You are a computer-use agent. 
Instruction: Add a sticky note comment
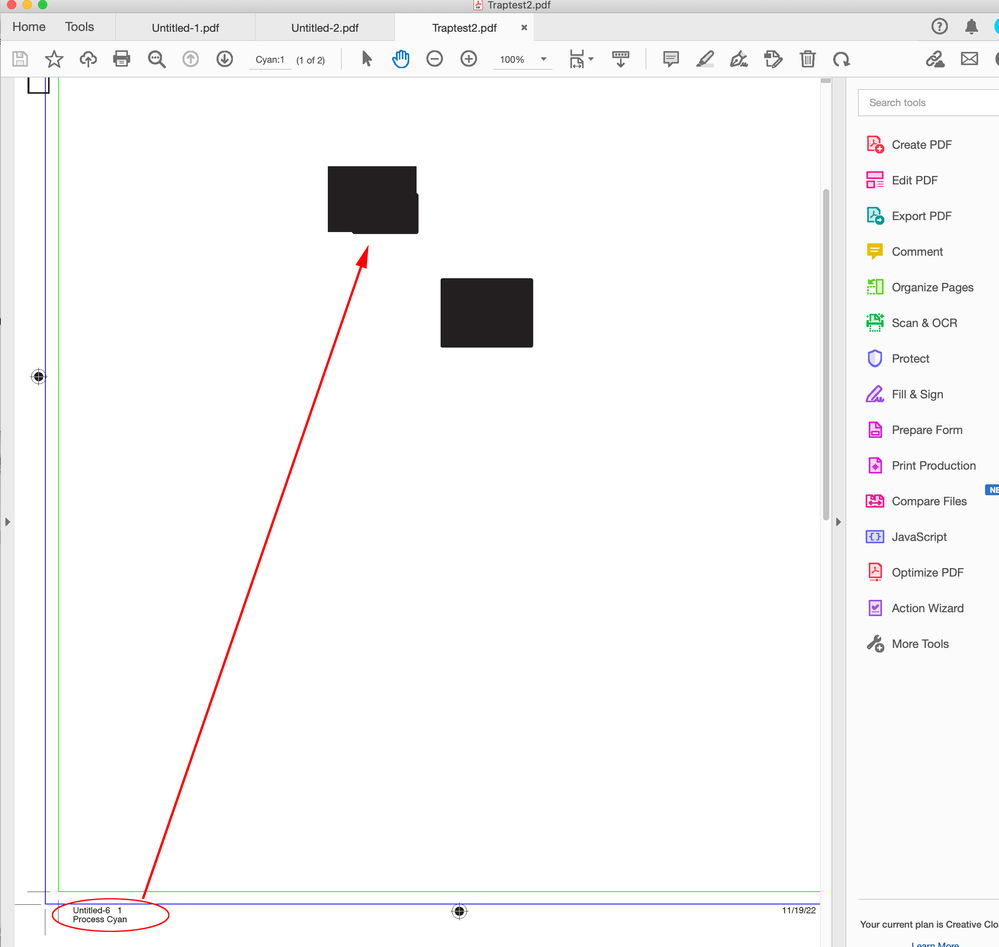pos(671,59)
